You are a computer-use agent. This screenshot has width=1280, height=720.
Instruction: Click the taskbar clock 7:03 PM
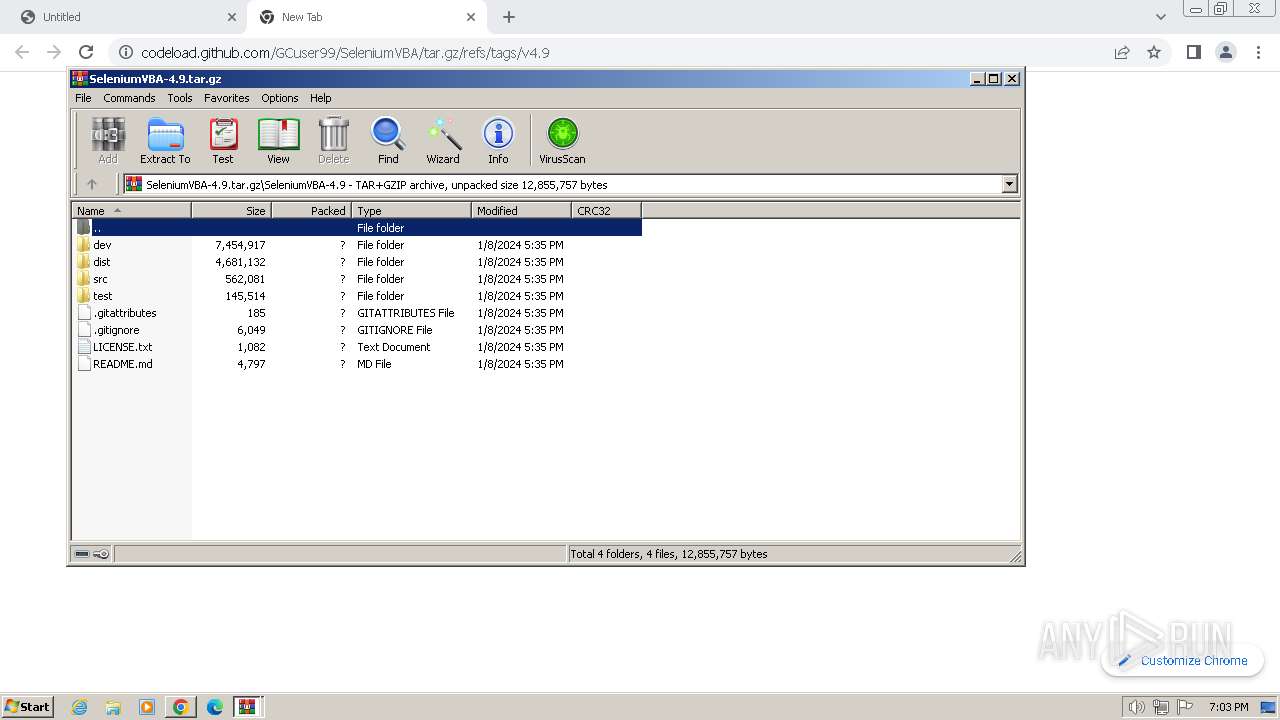click(1229, 707)
